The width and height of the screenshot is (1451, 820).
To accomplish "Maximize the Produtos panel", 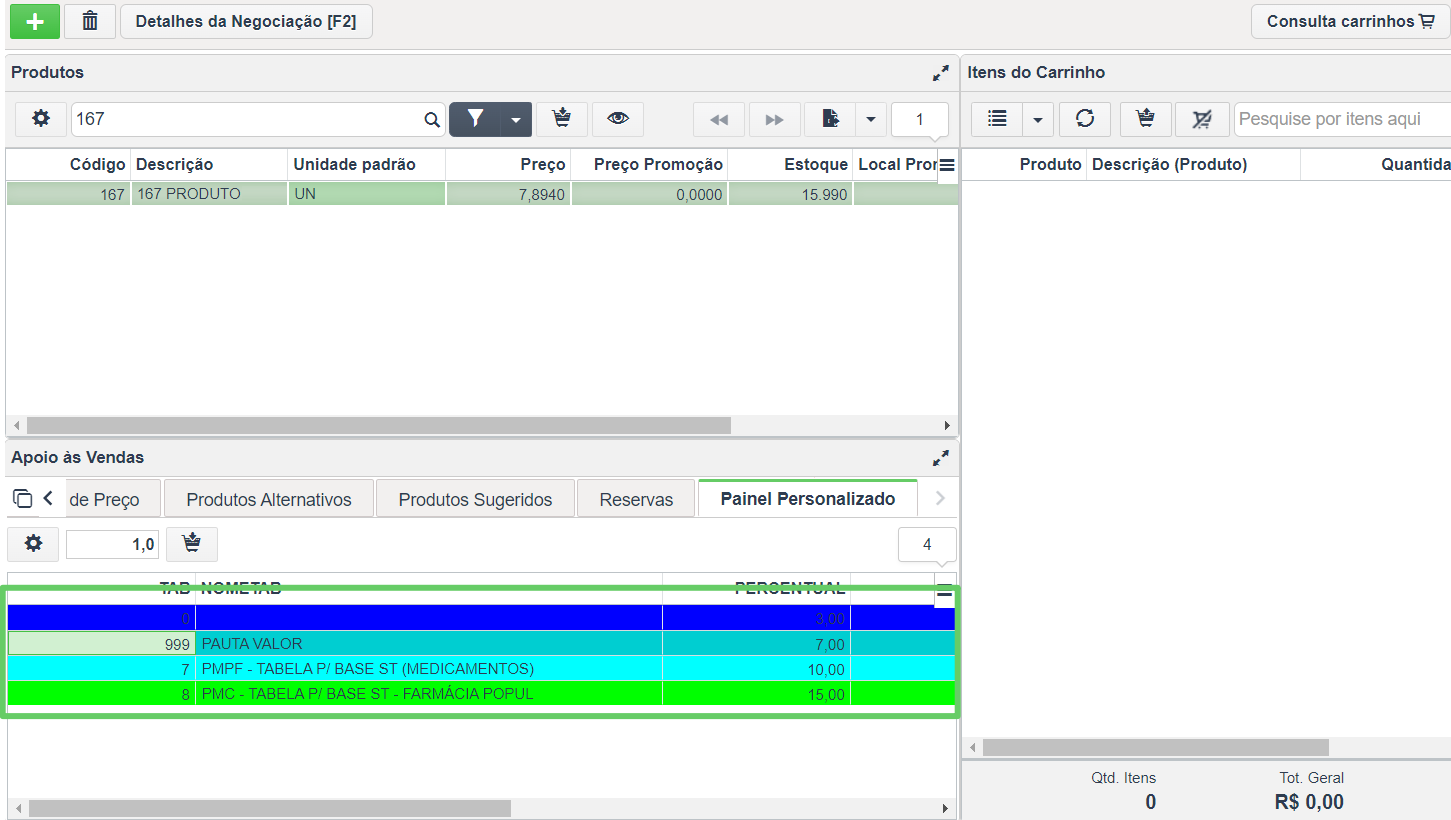I will [941, 73].
